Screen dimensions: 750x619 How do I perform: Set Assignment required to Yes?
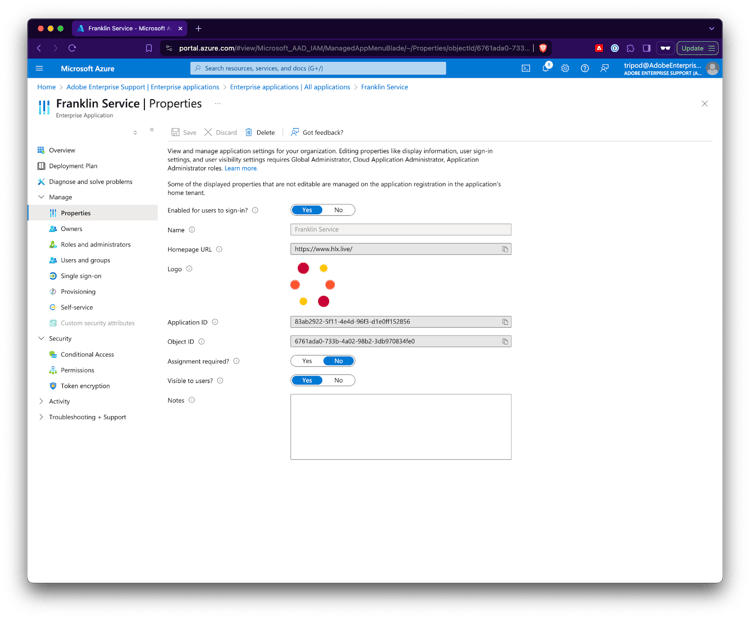click(307, 361)
